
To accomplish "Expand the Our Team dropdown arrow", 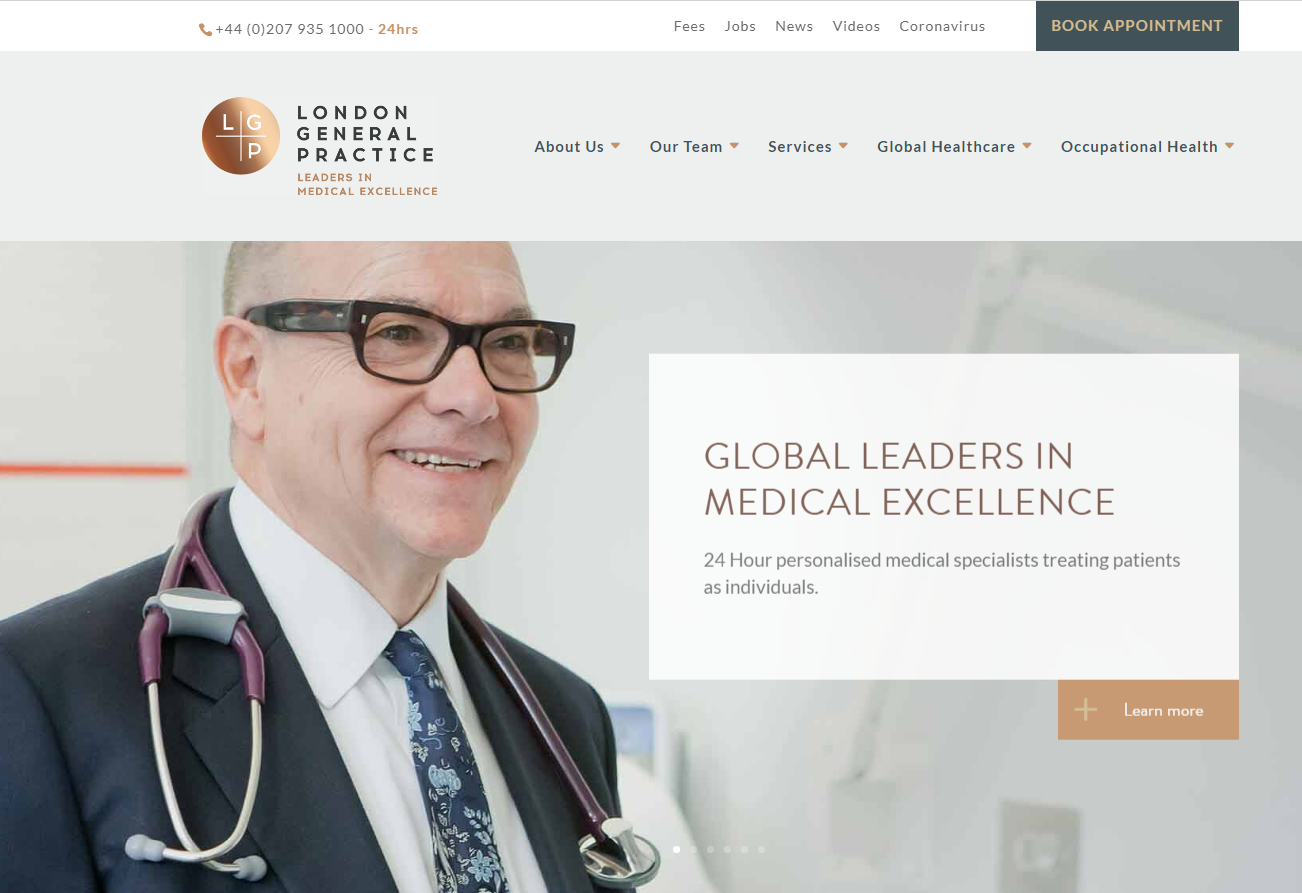I will (x=734, y=146).
